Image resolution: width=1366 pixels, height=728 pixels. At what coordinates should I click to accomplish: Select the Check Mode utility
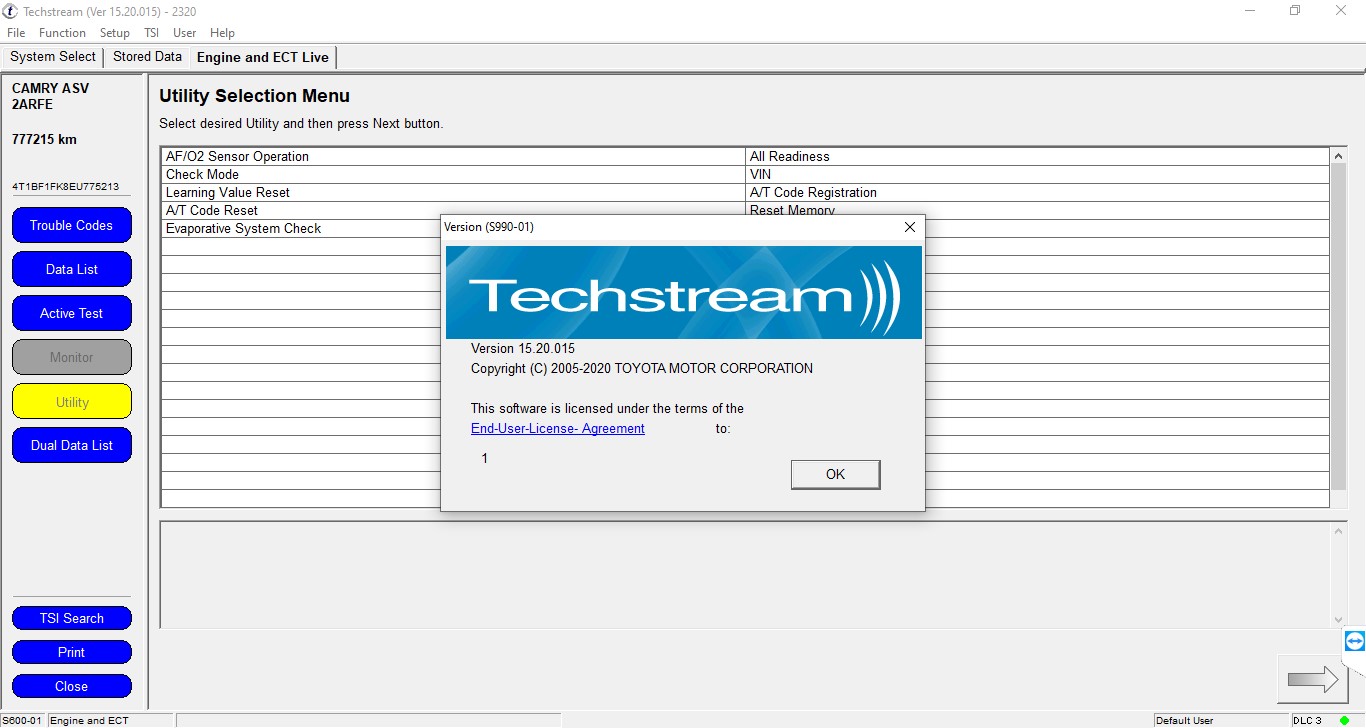coord(453,174)
